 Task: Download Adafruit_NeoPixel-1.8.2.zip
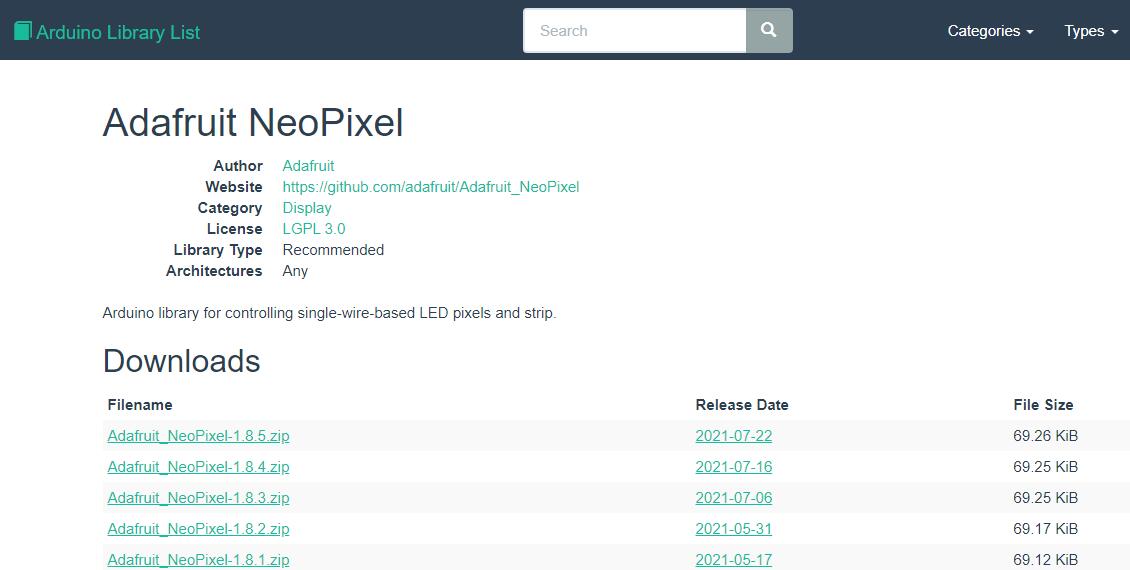pos(198,529)
